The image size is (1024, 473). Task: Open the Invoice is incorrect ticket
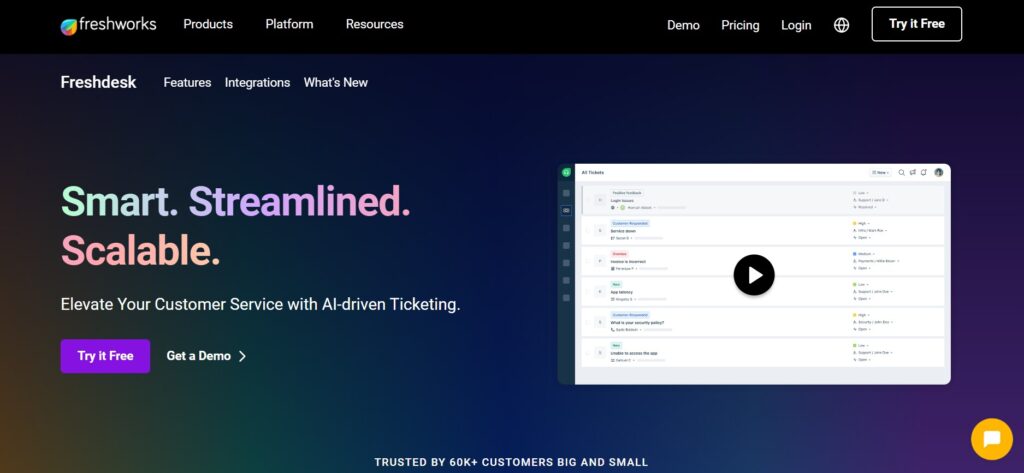click(628, 261)
